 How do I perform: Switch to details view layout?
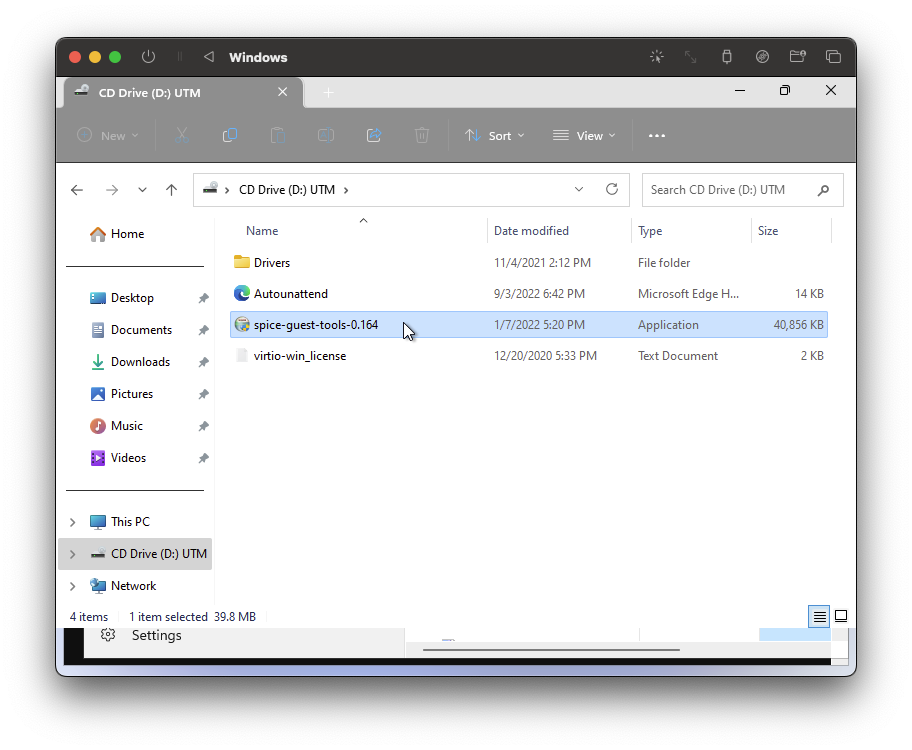pyautogui.click(x=819, y=616)
